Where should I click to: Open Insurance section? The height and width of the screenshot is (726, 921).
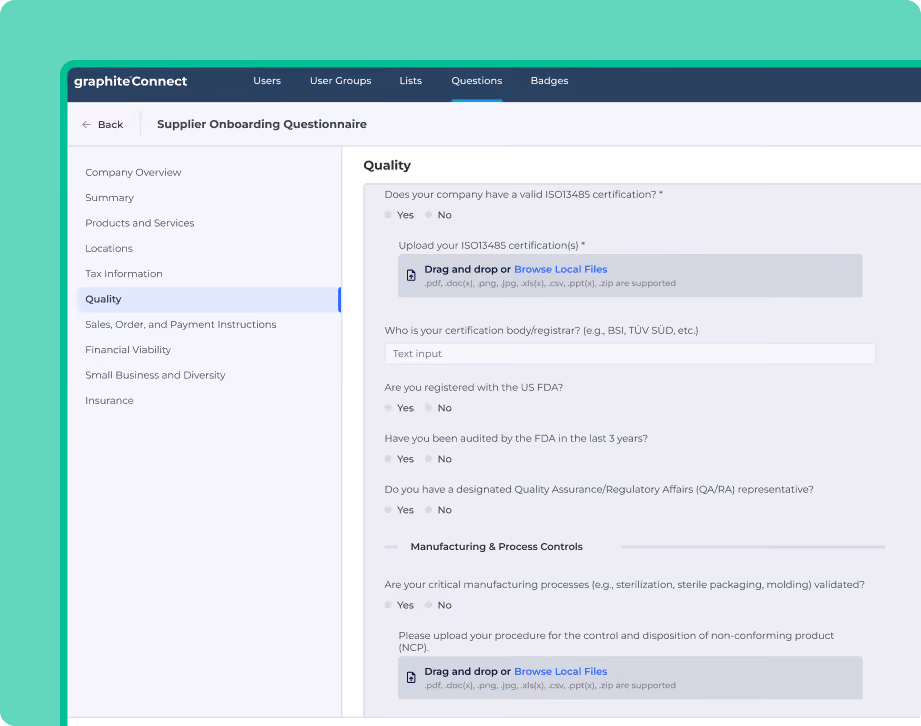pyautogui.click(x=109, y=400)
